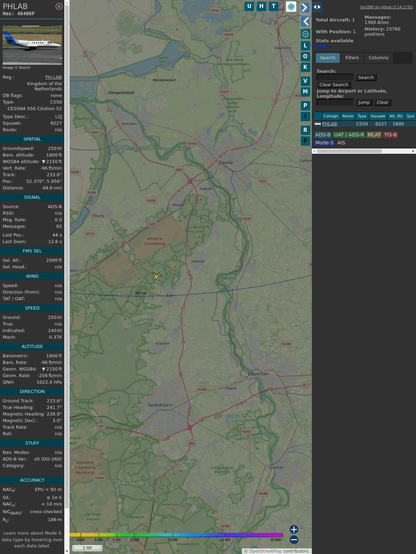Expand sidebar with right chevron arrow
The image size is (416, 554).
305,7
